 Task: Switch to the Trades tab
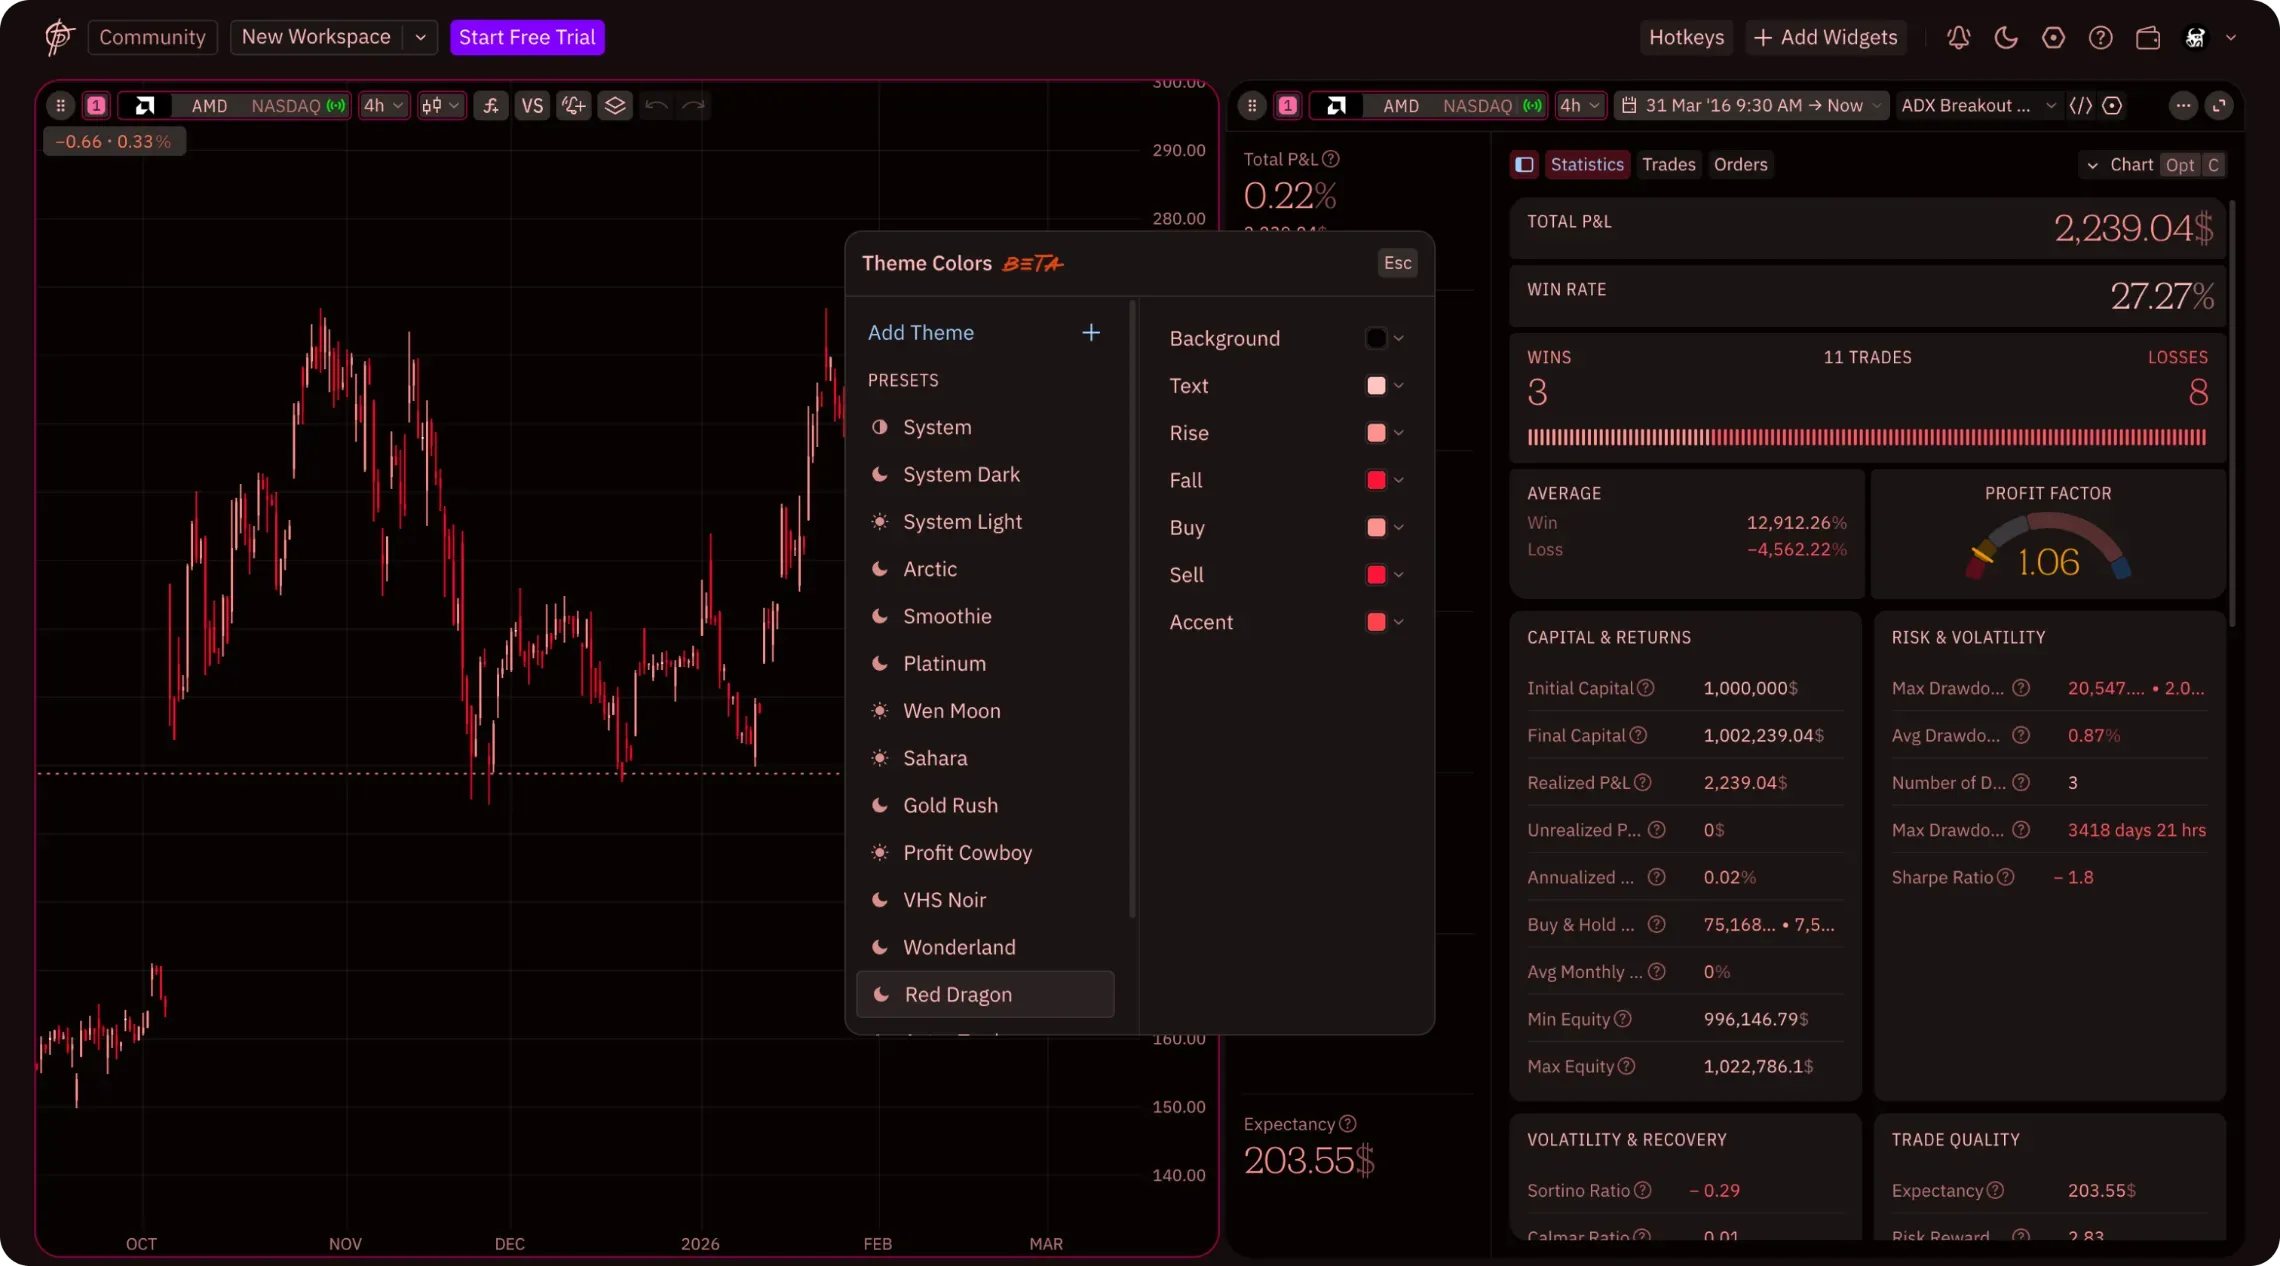pyautogui.click(x=1668, y=164)
